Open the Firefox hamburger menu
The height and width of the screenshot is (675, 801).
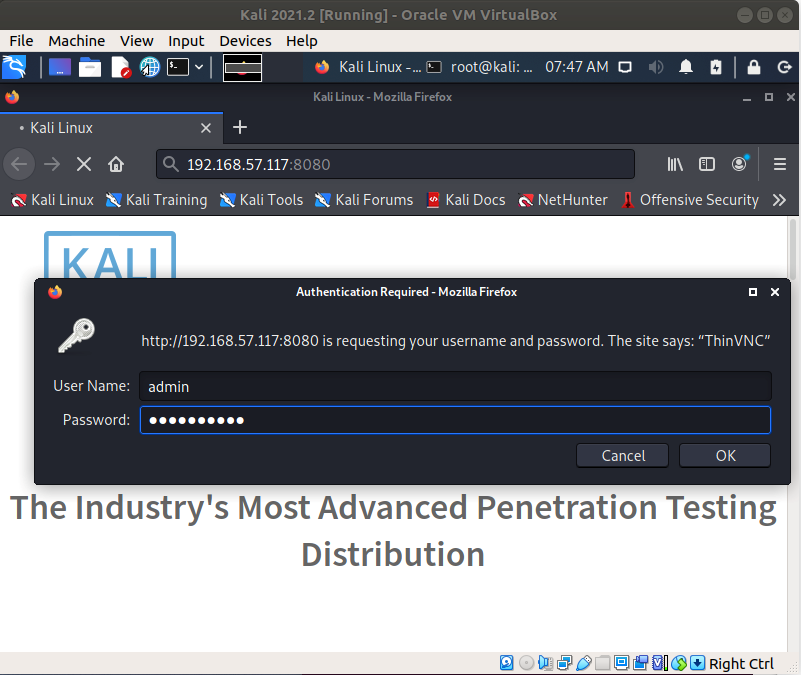[780, 164]
